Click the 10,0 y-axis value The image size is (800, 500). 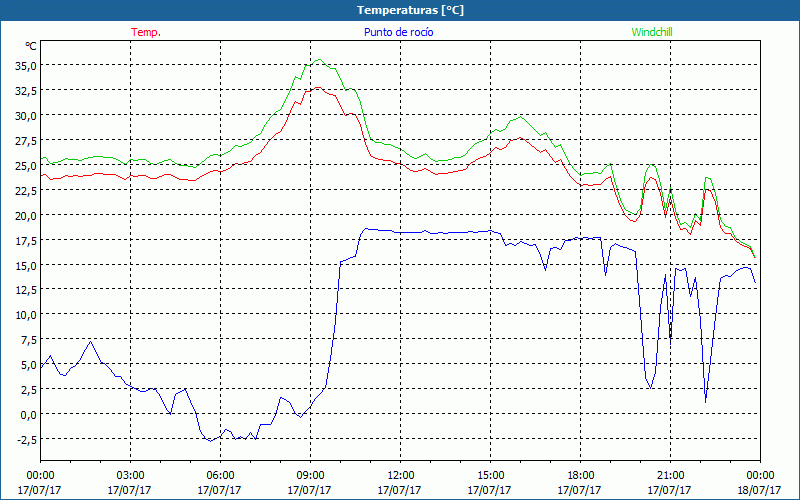tap(25, 315)
